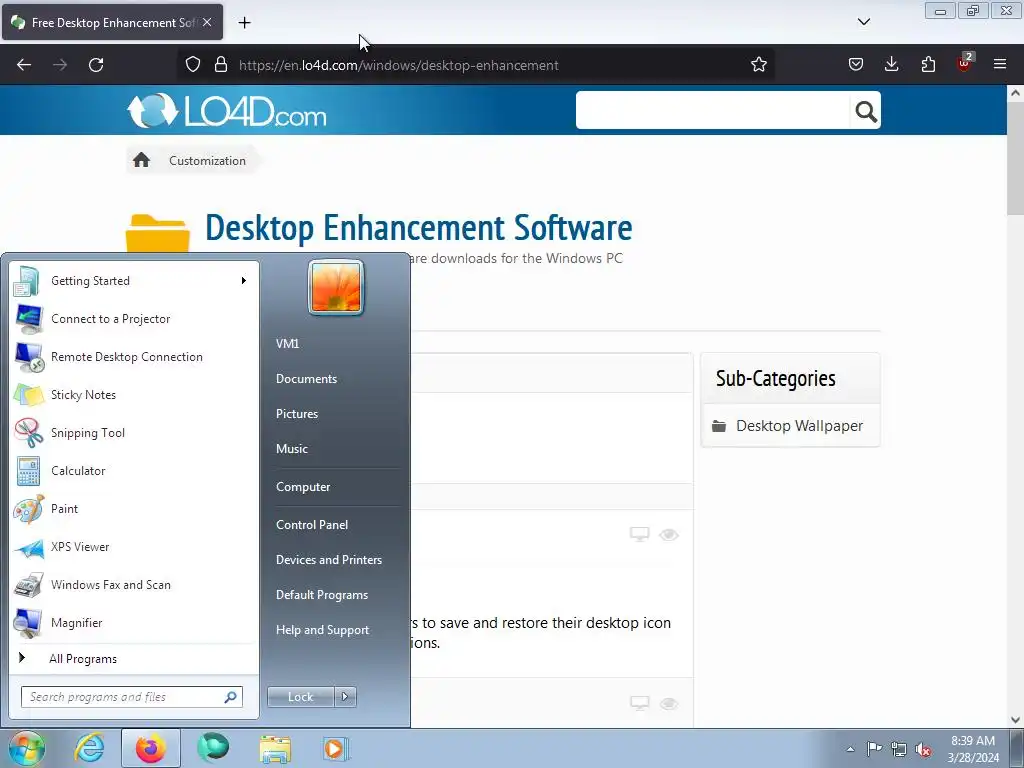
Task: List all tabs dropdown arrow
Action: coord(863,22)
